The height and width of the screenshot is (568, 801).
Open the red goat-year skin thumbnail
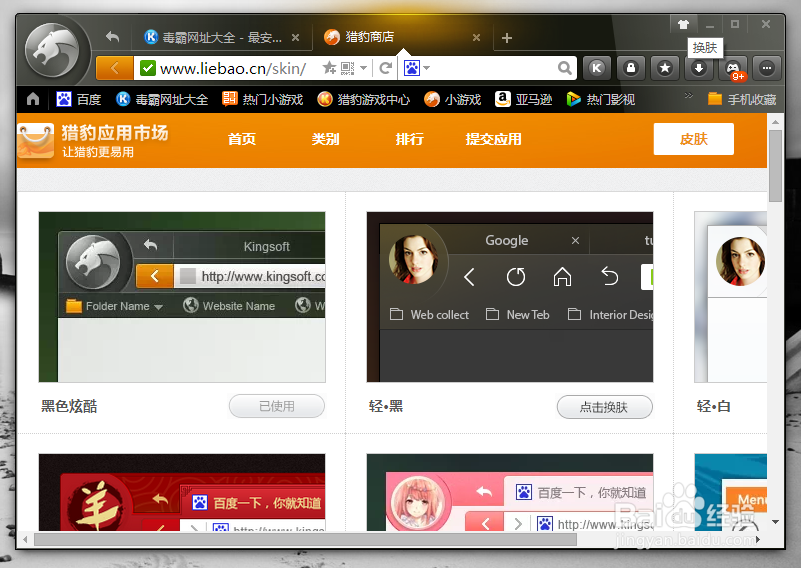[x=182, y=492]
